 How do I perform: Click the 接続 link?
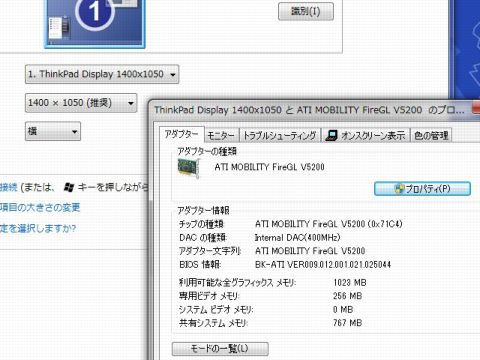pyautogui.click(x=9, y=187)
